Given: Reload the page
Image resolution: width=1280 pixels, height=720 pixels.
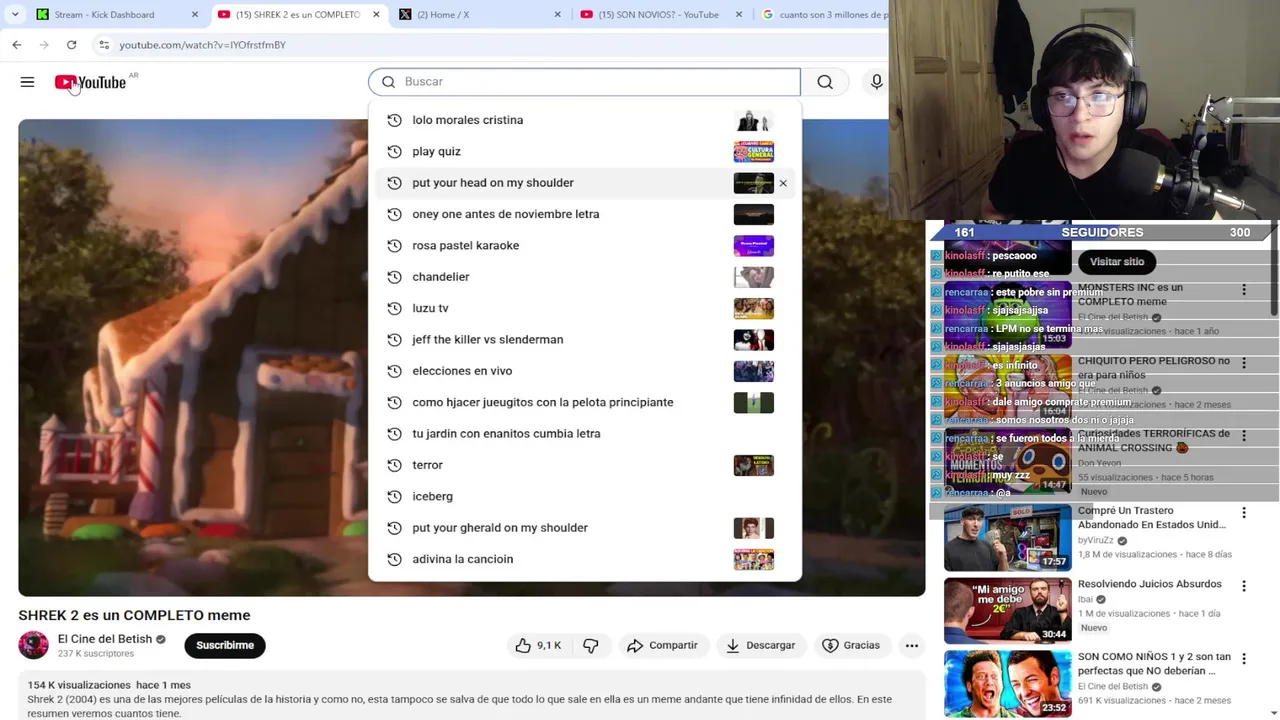Looking at the screenshot, I should (71, 45).
